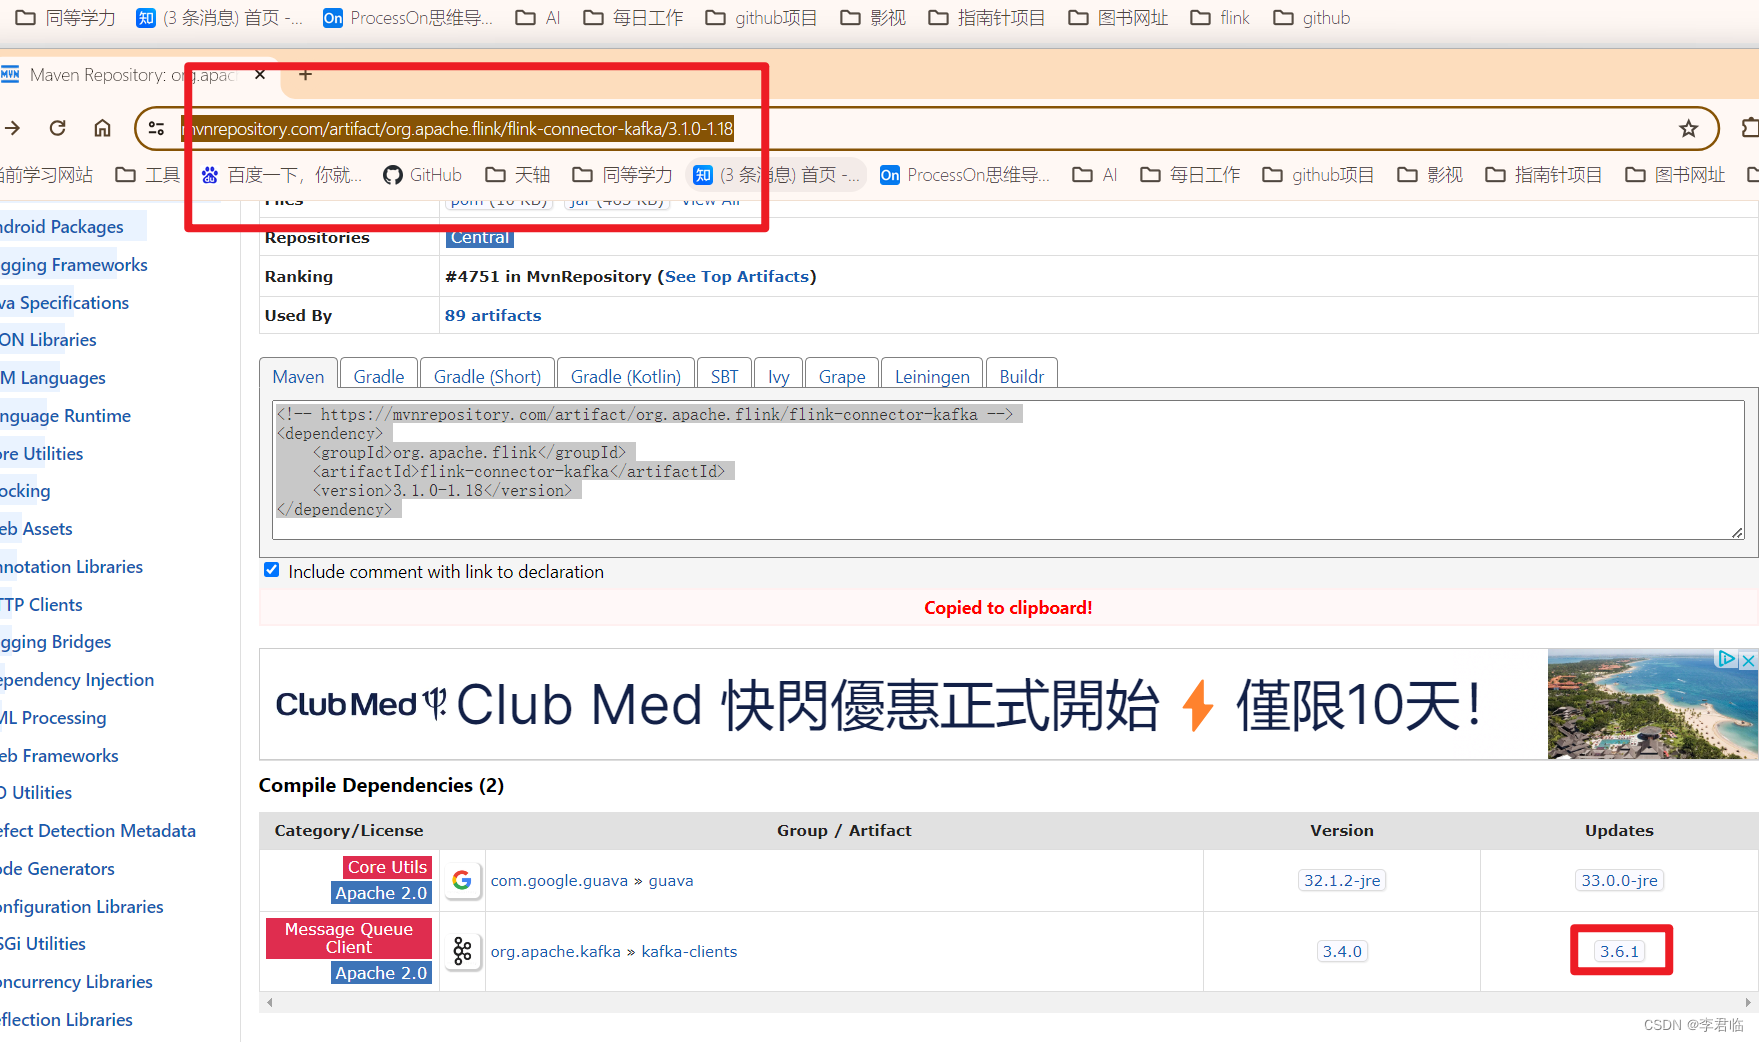Viewport: 1759px width, 1042px height.
Task: Switch to the Grape tab
Action: [x=842, y=376]
